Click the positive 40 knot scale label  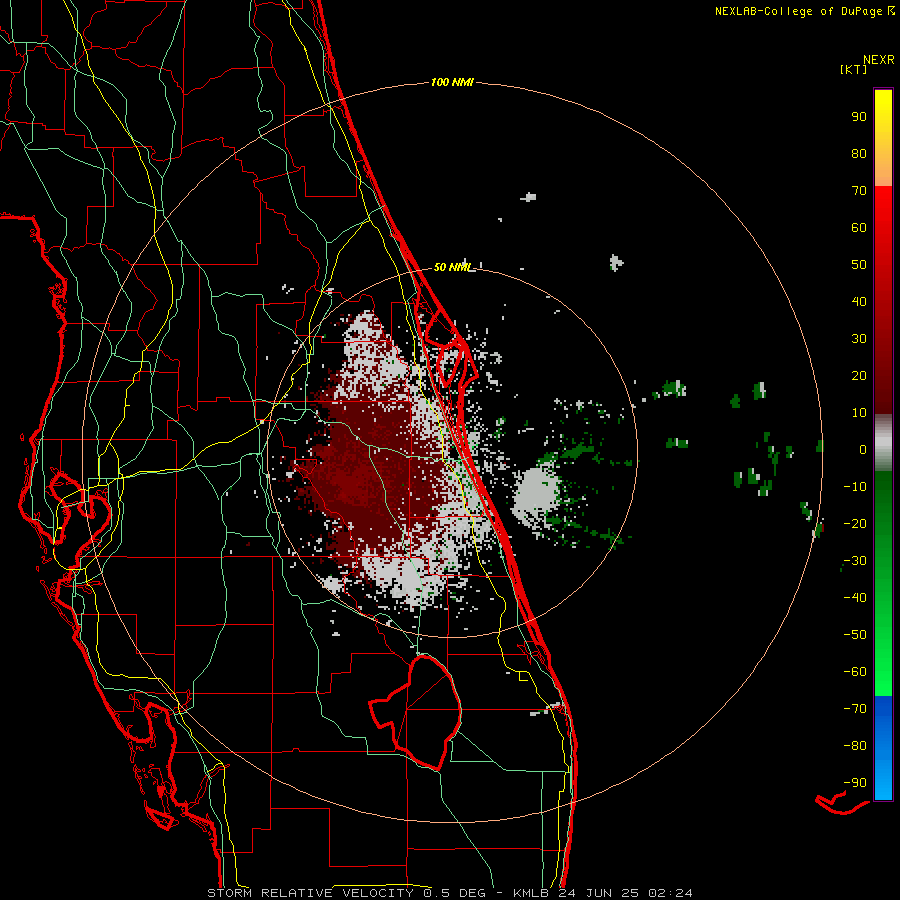[859, 301]
